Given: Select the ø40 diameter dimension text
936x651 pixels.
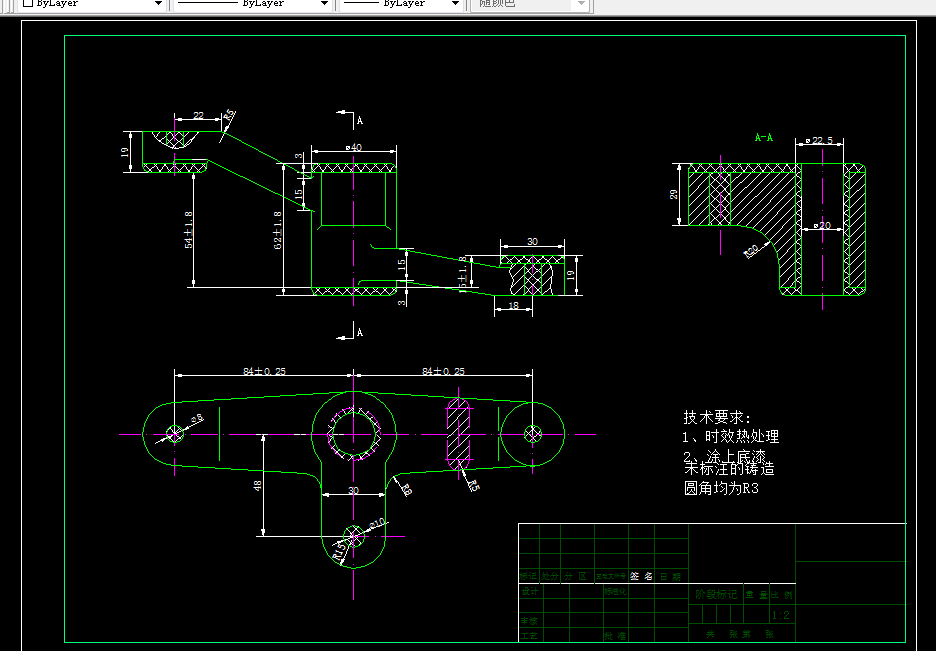Looking at the screenshot, I should pos(353,147).
